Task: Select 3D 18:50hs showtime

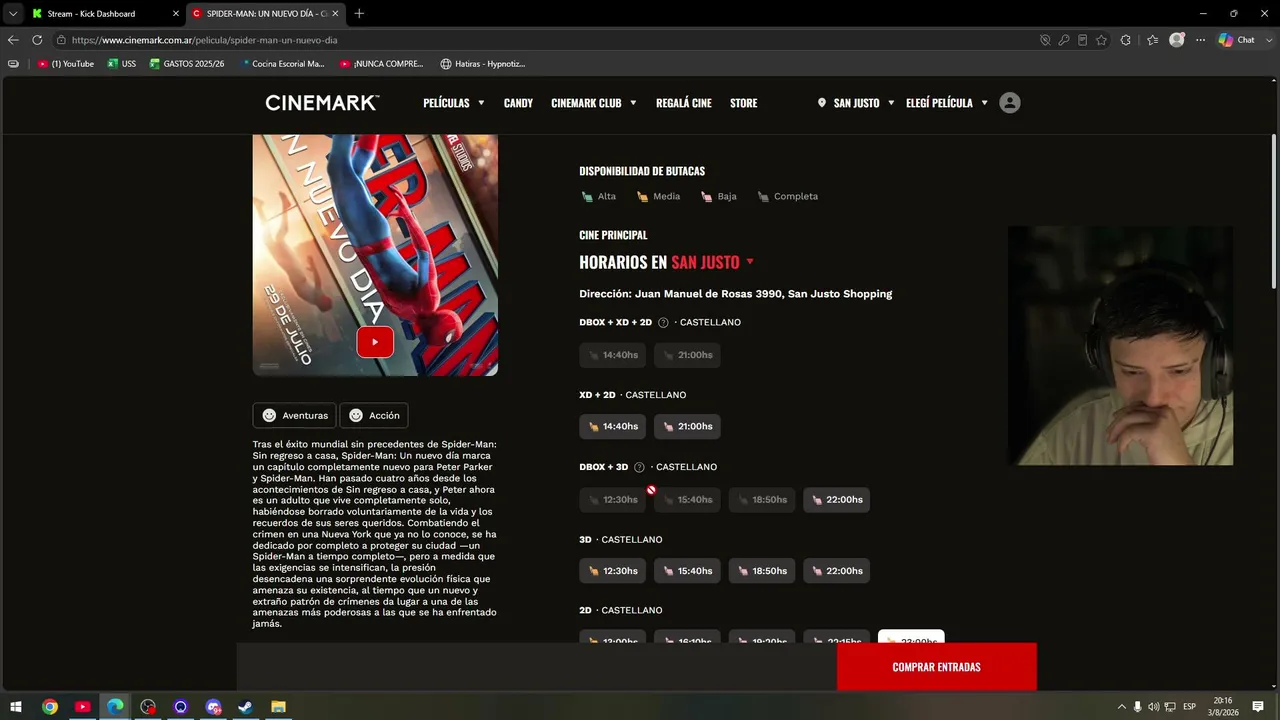Action: [762, 571]
